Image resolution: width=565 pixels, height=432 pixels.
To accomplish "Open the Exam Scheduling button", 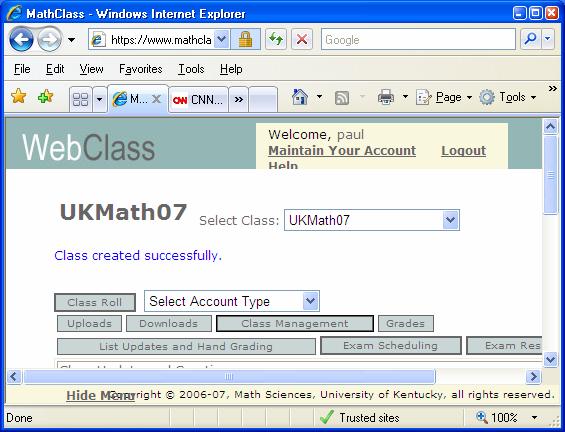I will click(391, 346).
